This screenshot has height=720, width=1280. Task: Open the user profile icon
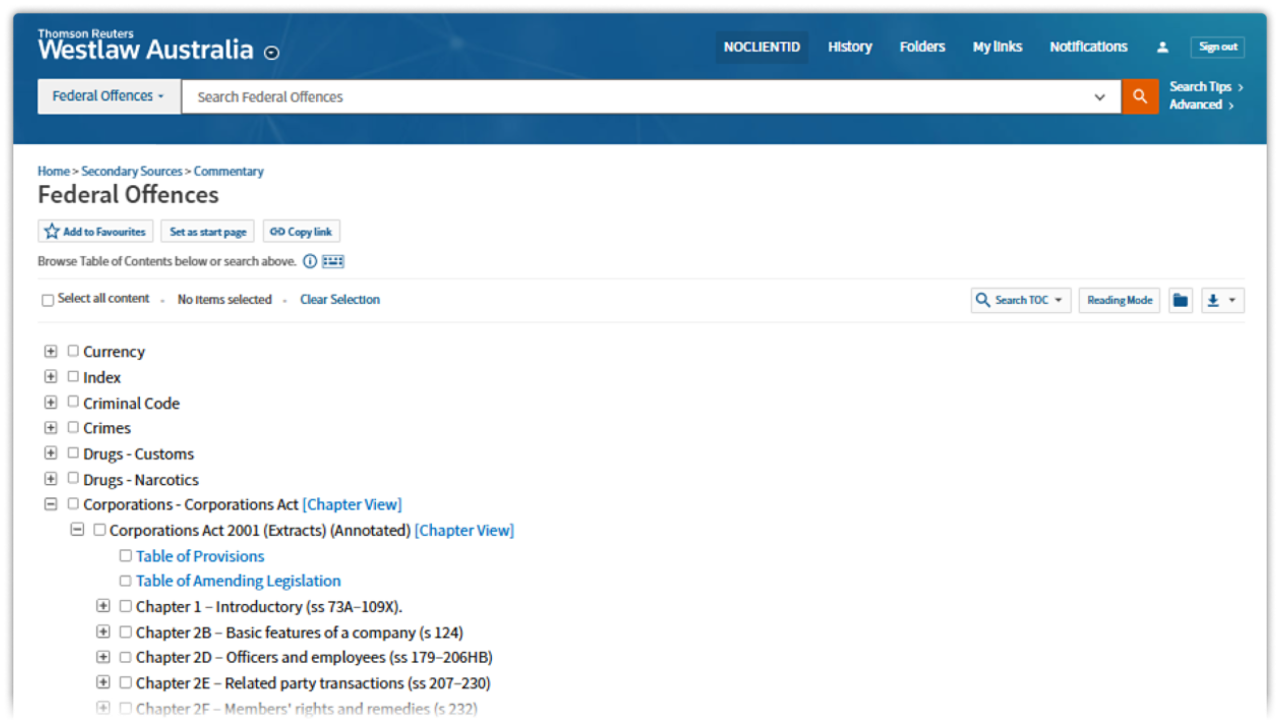(x=1162, y=47)
